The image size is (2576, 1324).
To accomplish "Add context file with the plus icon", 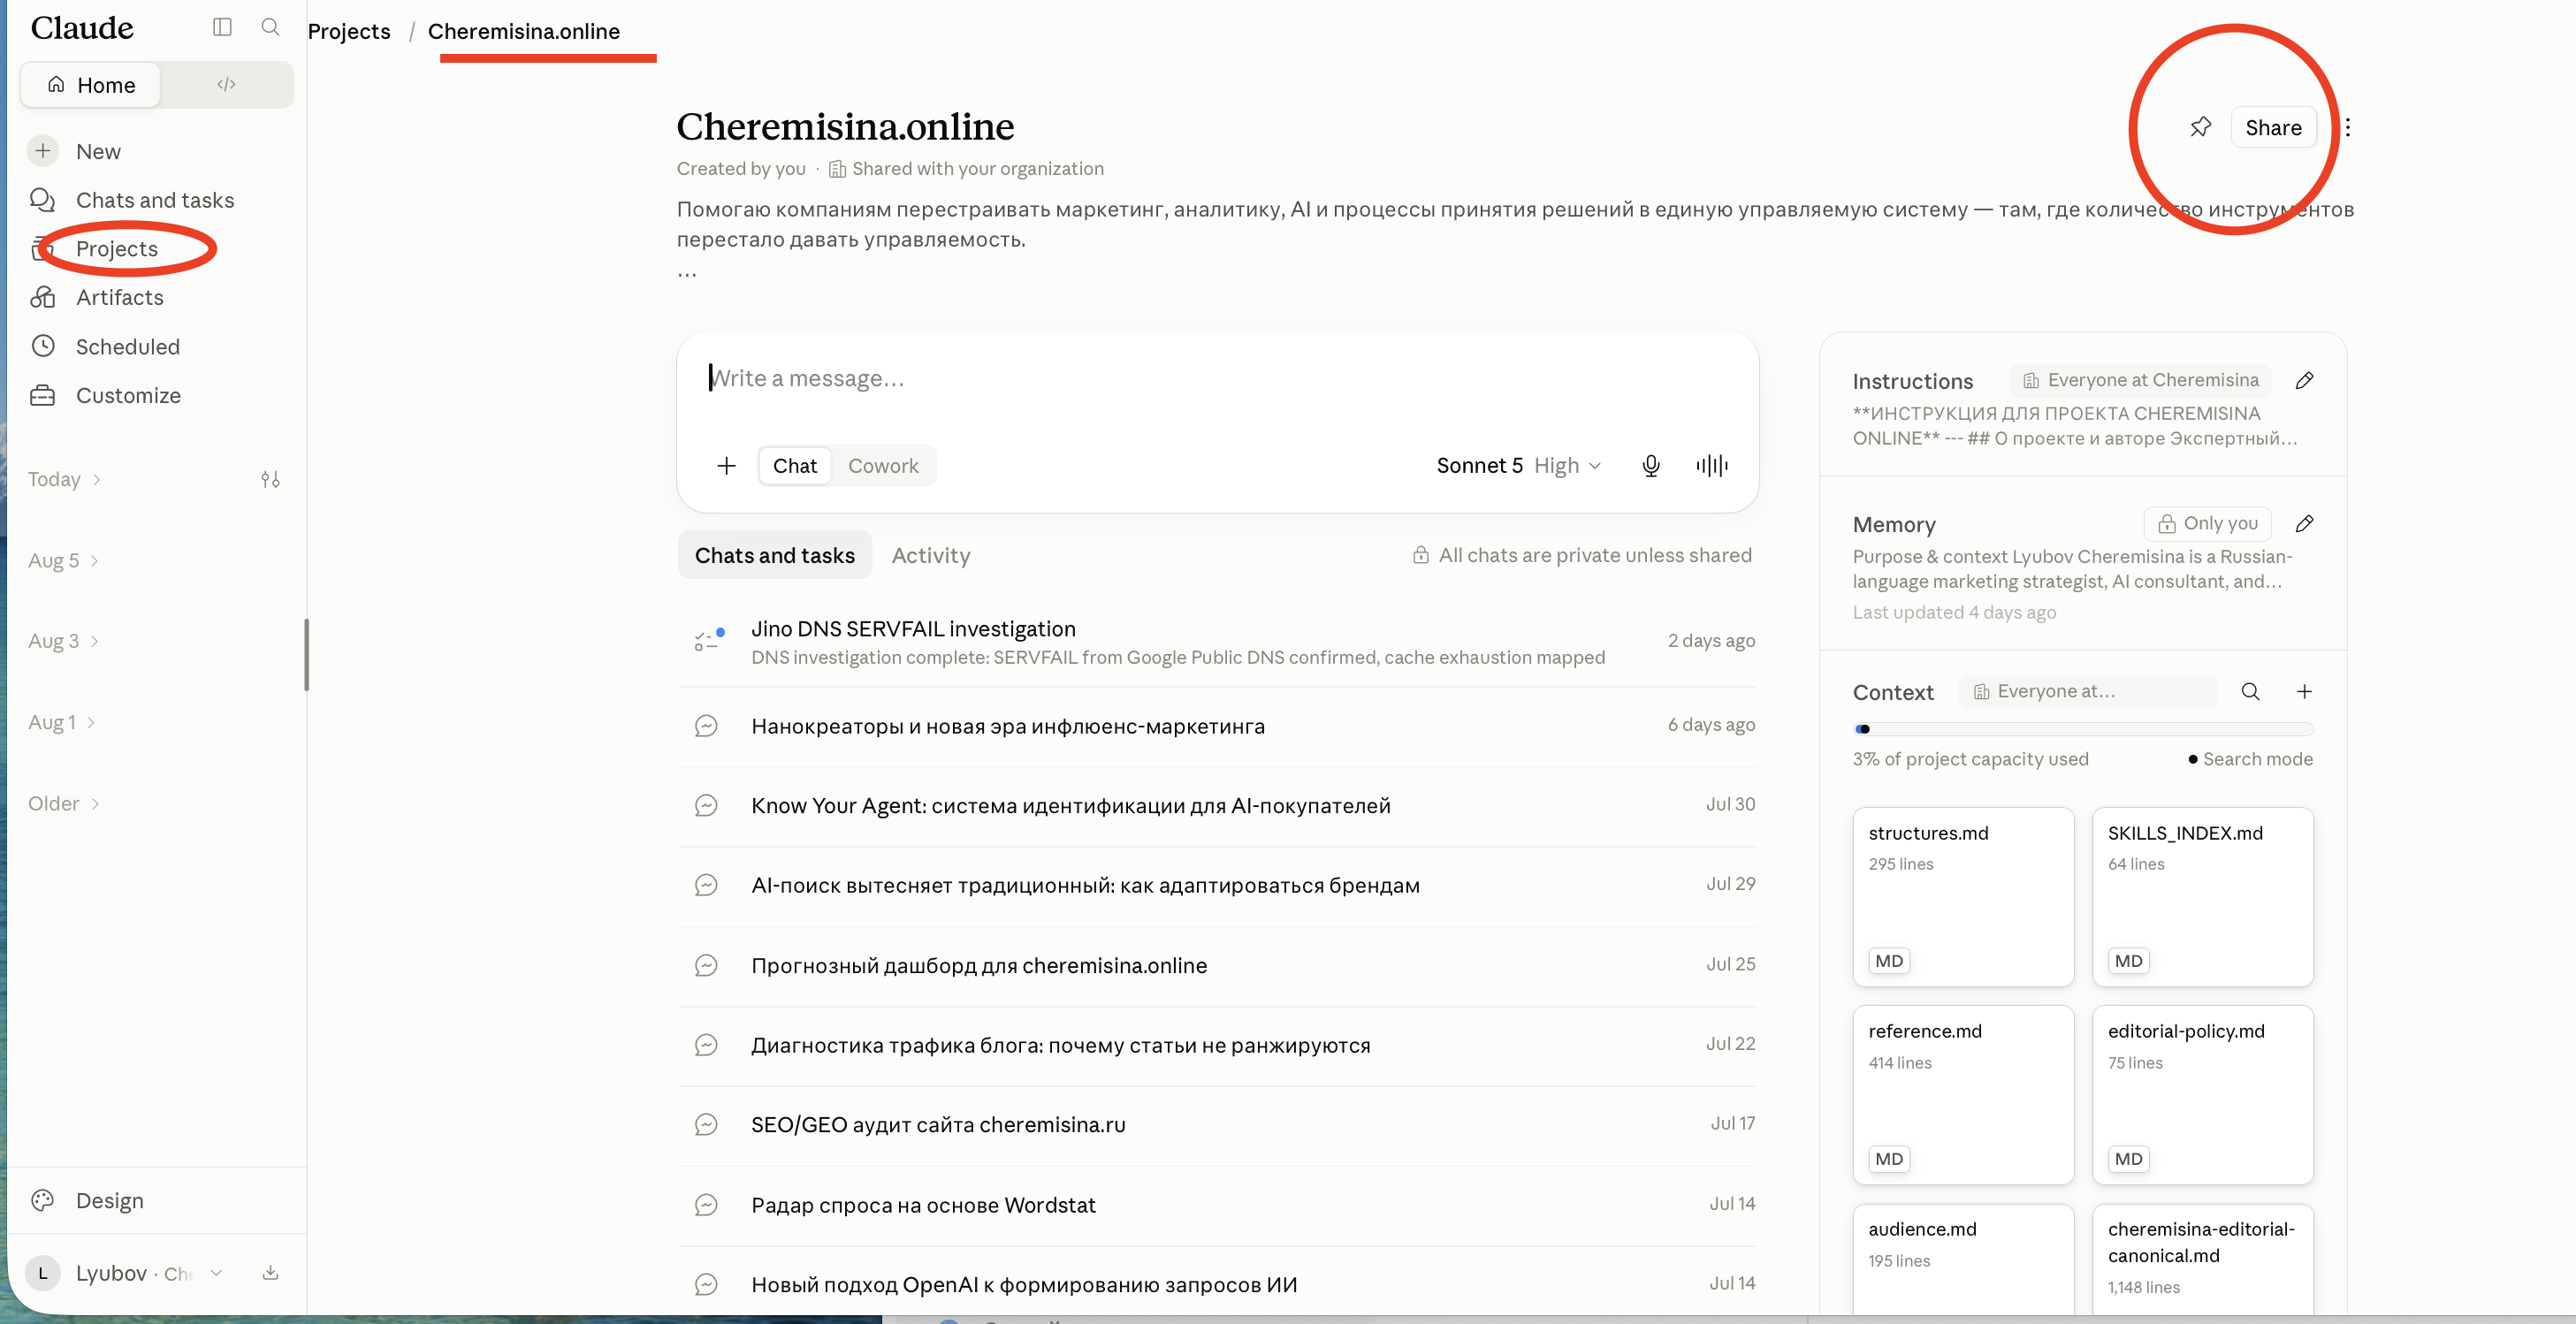I will [x=2304, y=692].
